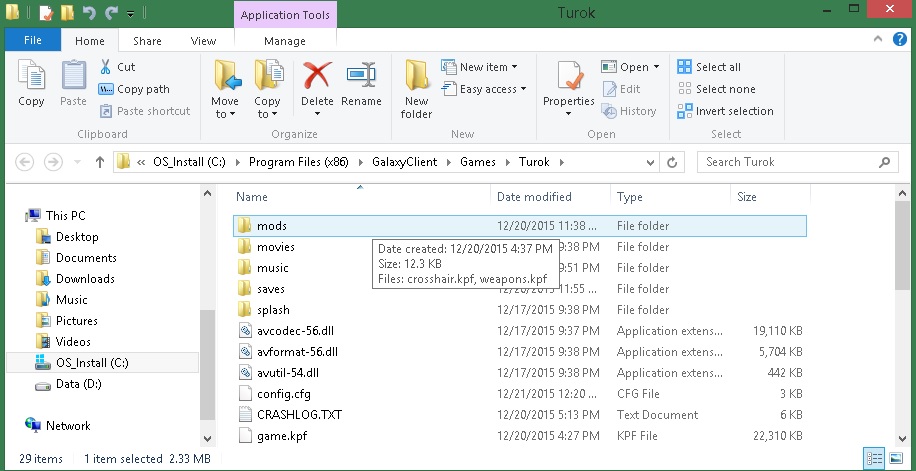This screenshot has width=916, height=471.
Task: Open the address bar history dropdown
Action: click(x=651, y=162)
